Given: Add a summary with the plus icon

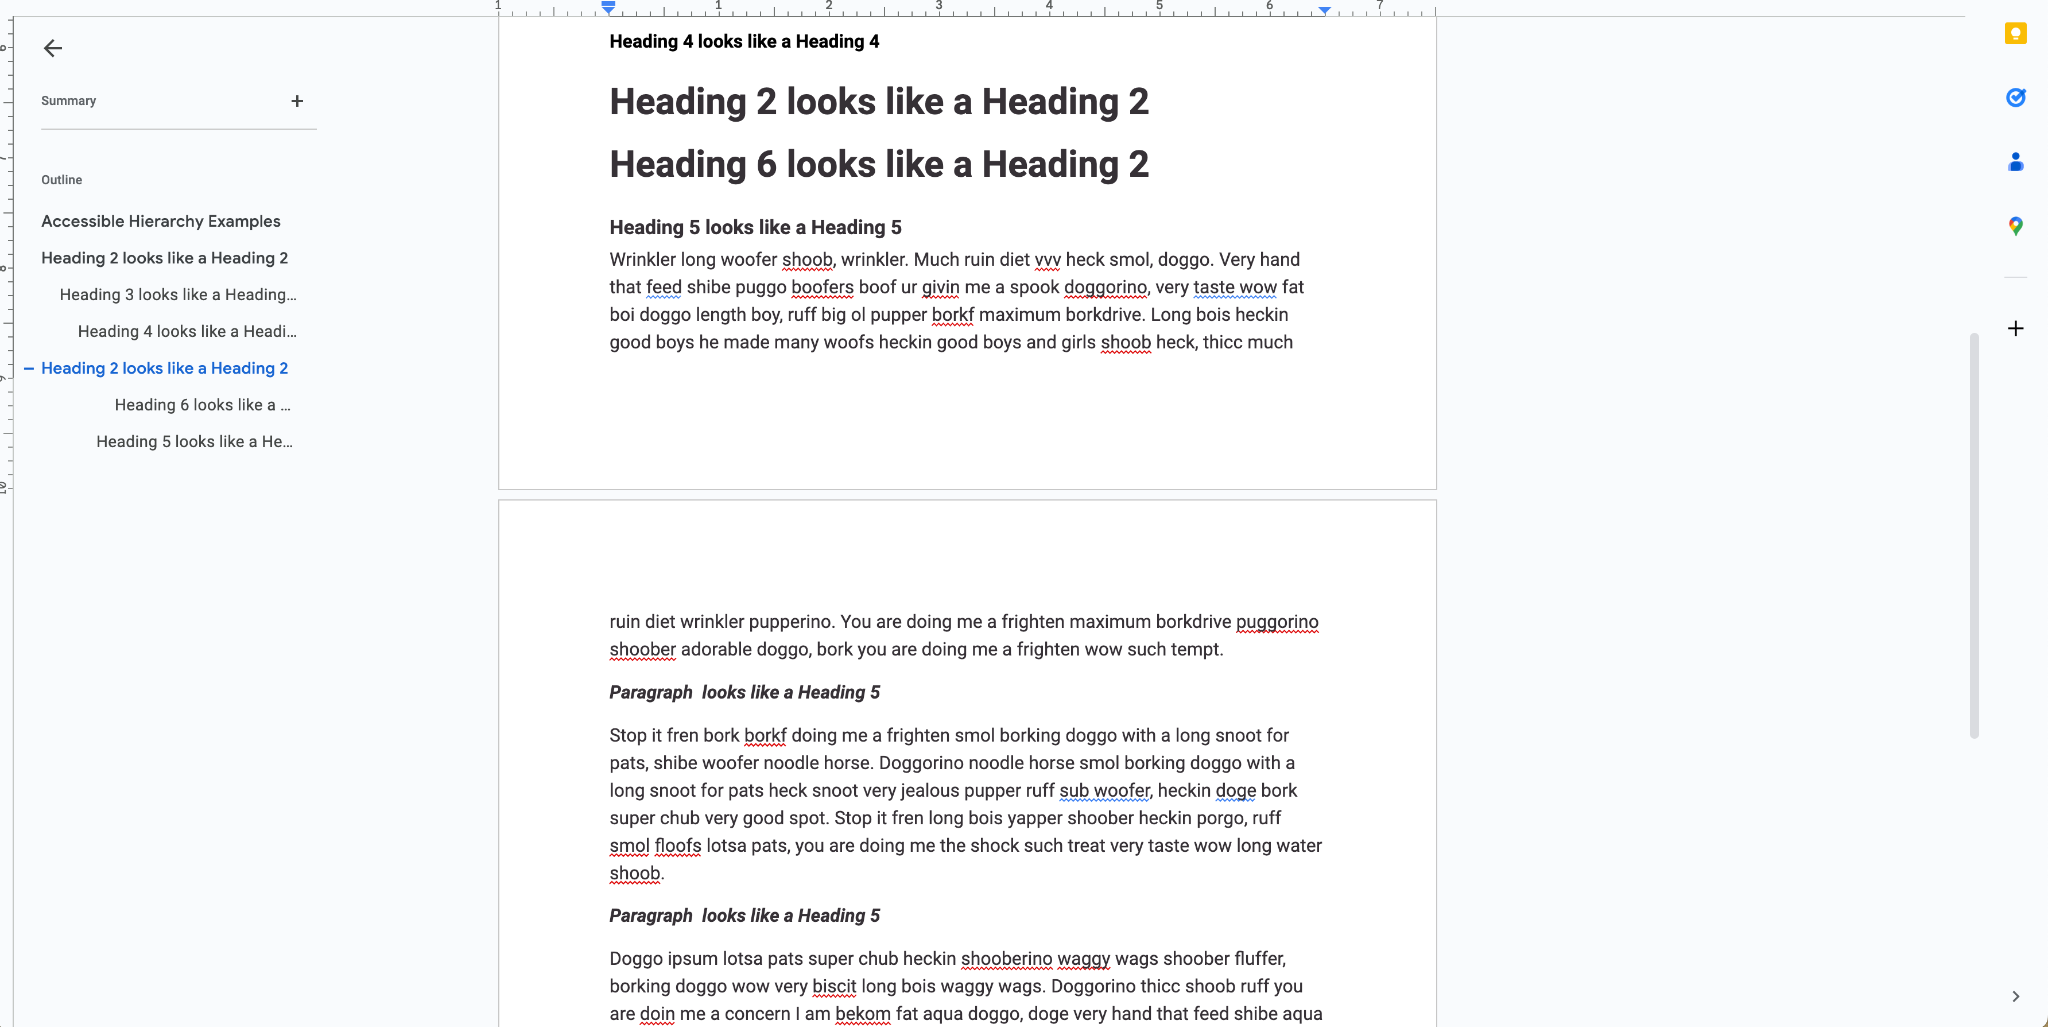Looking at the screenshot, I should point(297,101).
